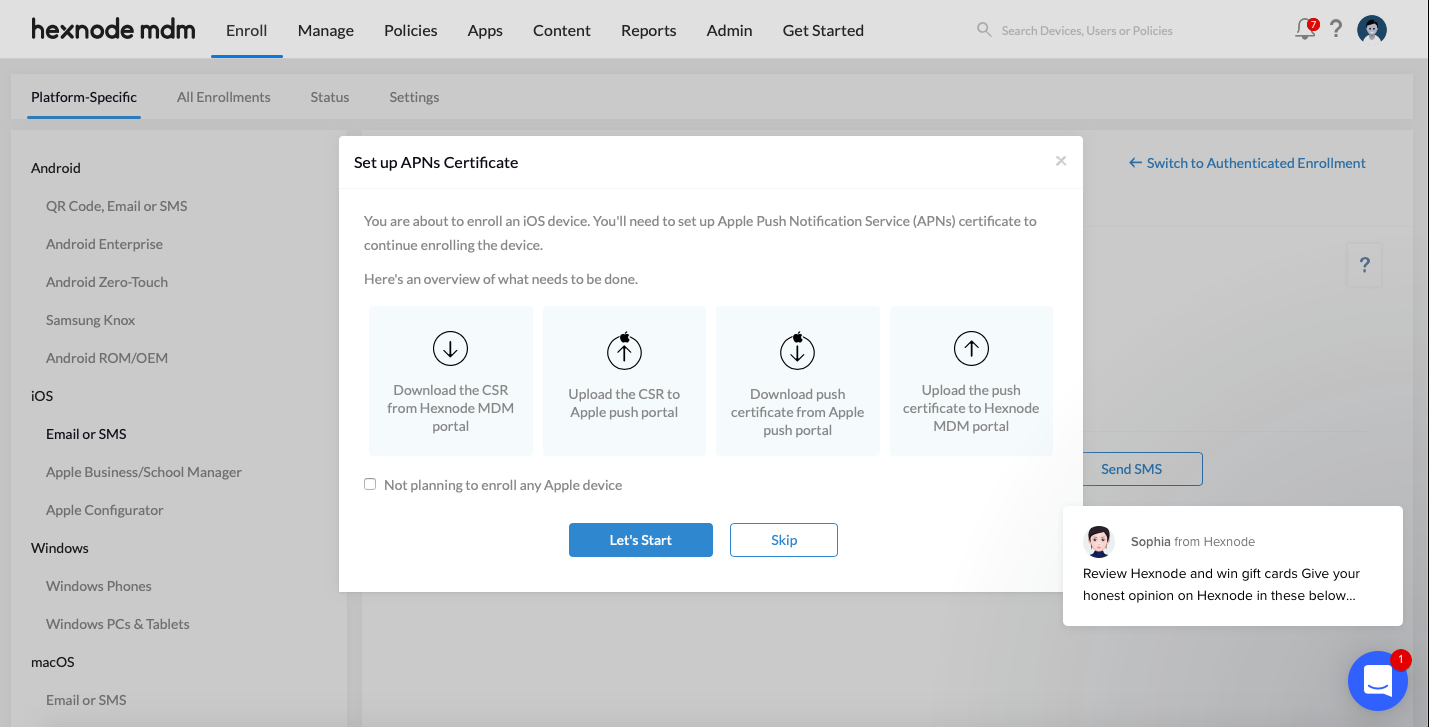Open the notifications bell icon
Screen dimensions: 1429x727
(1305, 30)
